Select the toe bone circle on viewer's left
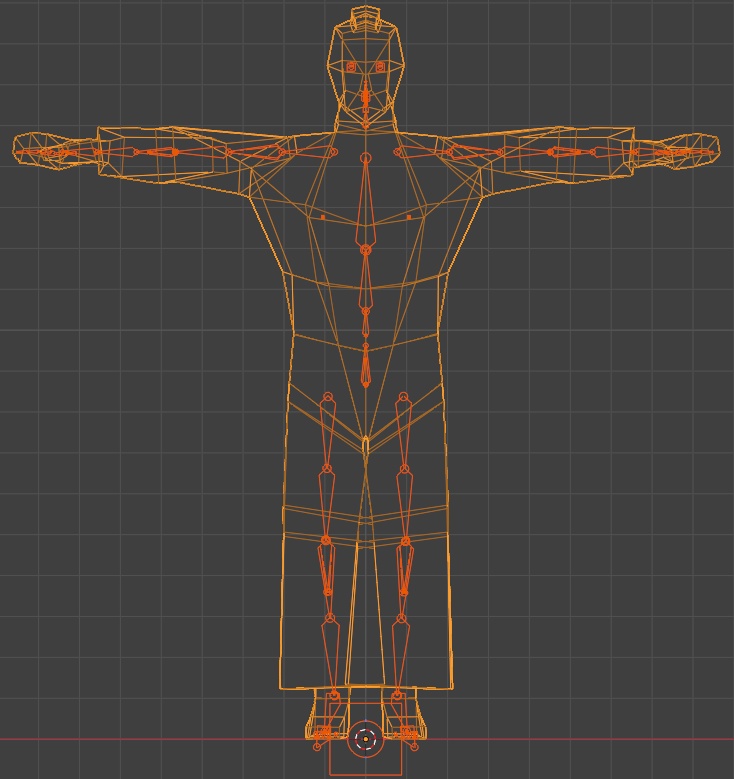 click(317, 747)
